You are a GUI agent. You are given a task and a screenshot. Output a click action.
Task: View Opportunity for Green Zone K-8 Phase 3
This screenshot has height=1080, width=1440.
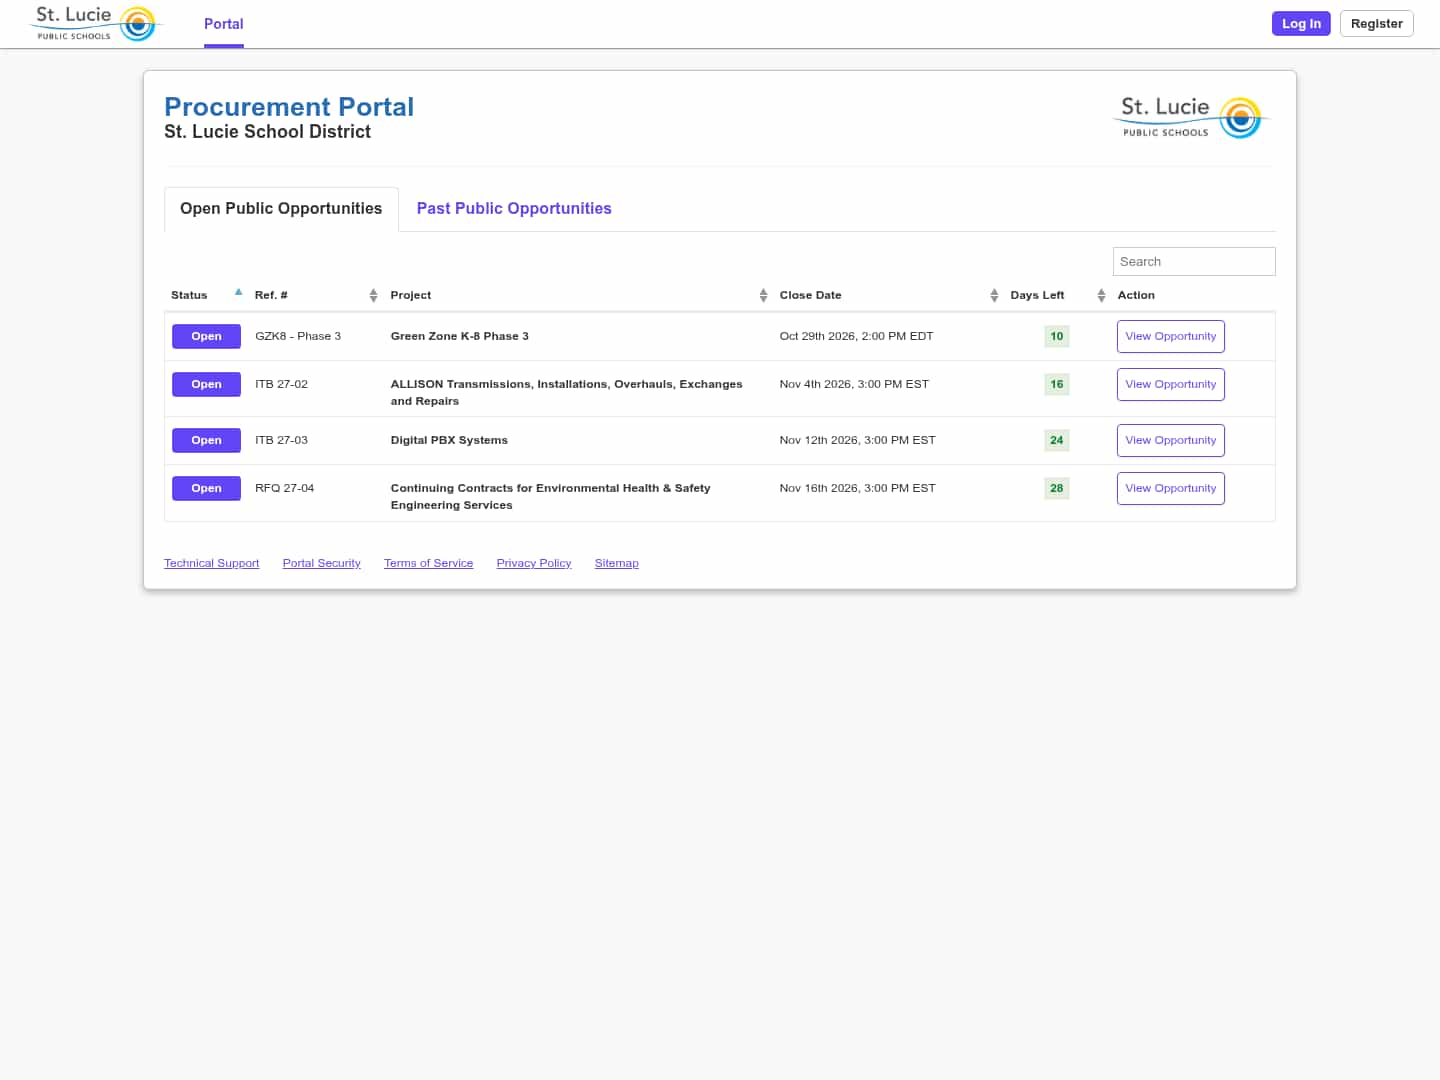(1171, 337)
